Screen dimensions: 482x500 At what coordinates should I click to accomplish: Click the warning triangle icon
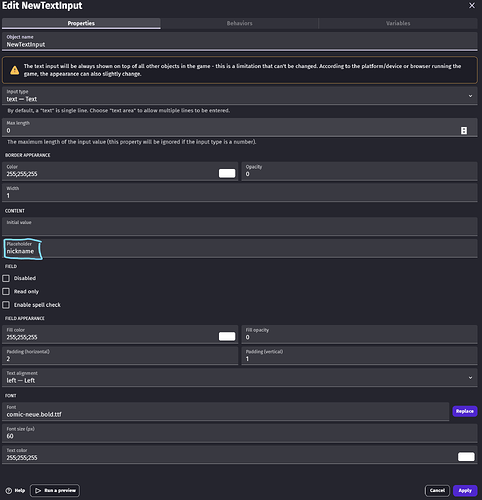click(x=14, y=70)
